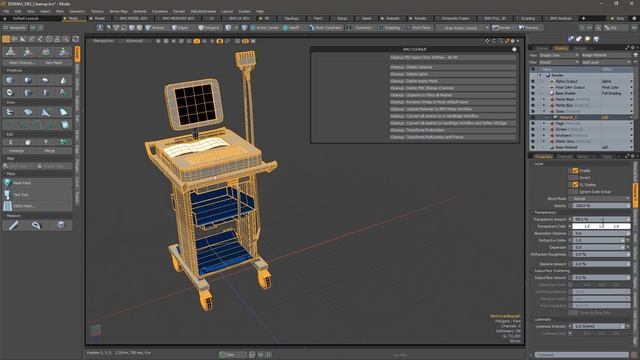This screenshot has height=360, width=640.
Task: Toggle visibility eye of Base Shader
Action: (533, 93)
